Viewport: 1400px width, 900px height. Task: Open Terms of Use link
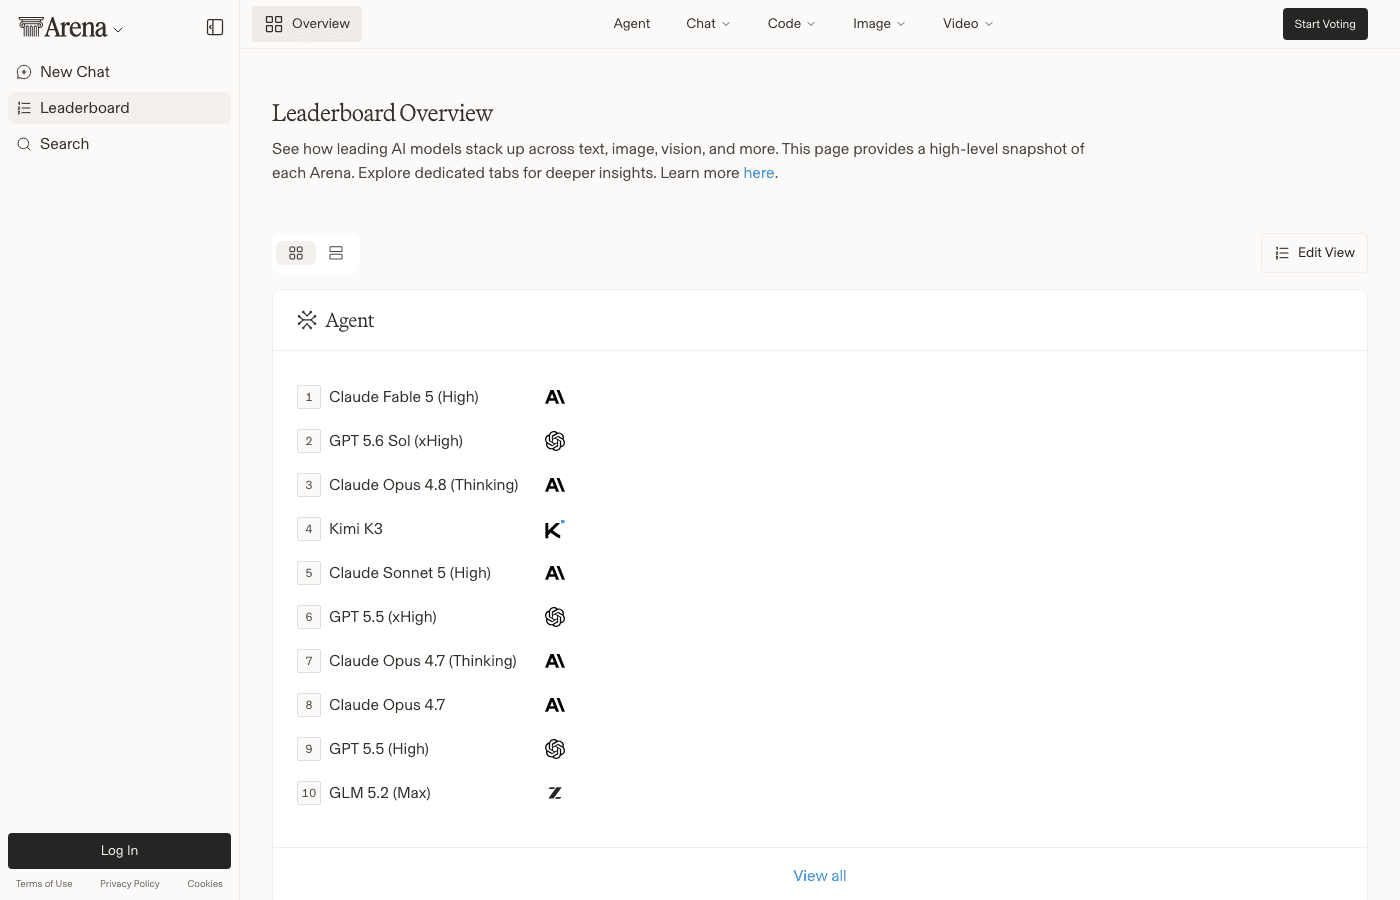point(44,884)
